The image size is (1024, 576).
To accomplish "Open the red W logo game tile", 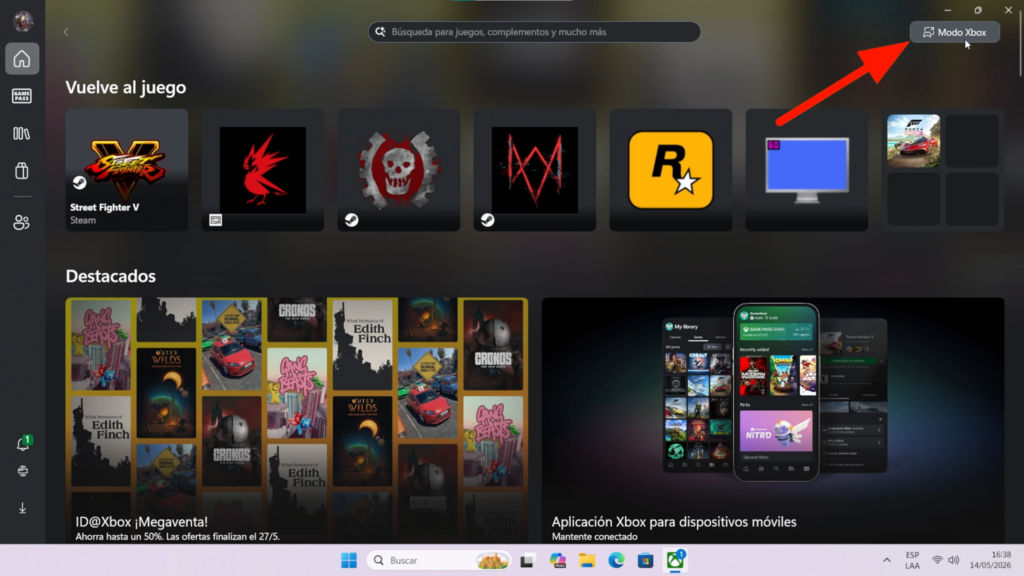I will pyautogui.click(x=535, y=170).
